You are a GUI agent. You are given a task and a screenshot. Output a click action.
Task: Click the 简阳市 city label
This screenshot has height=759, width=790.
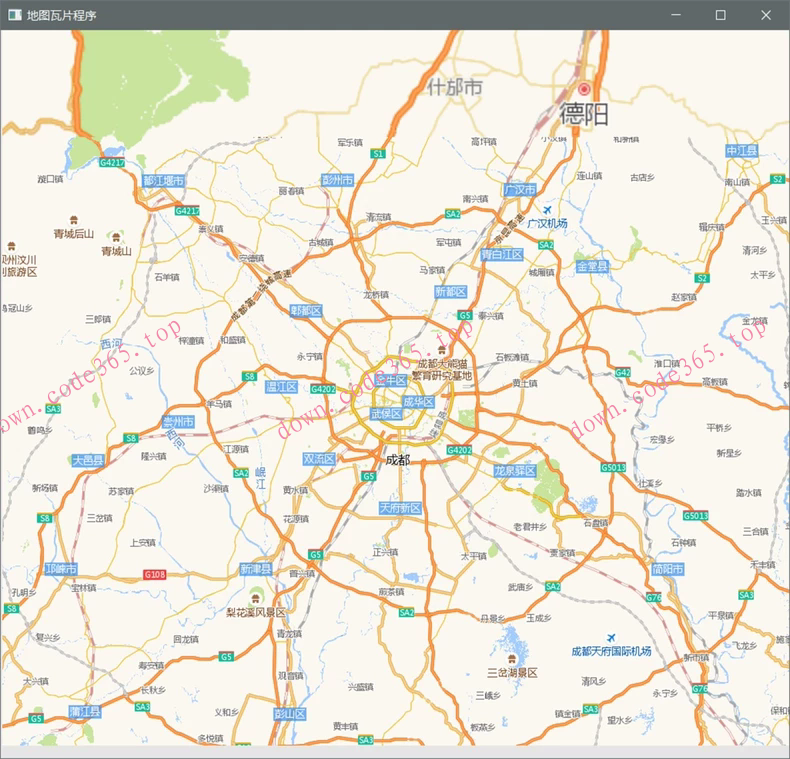(x=667, y=569)
